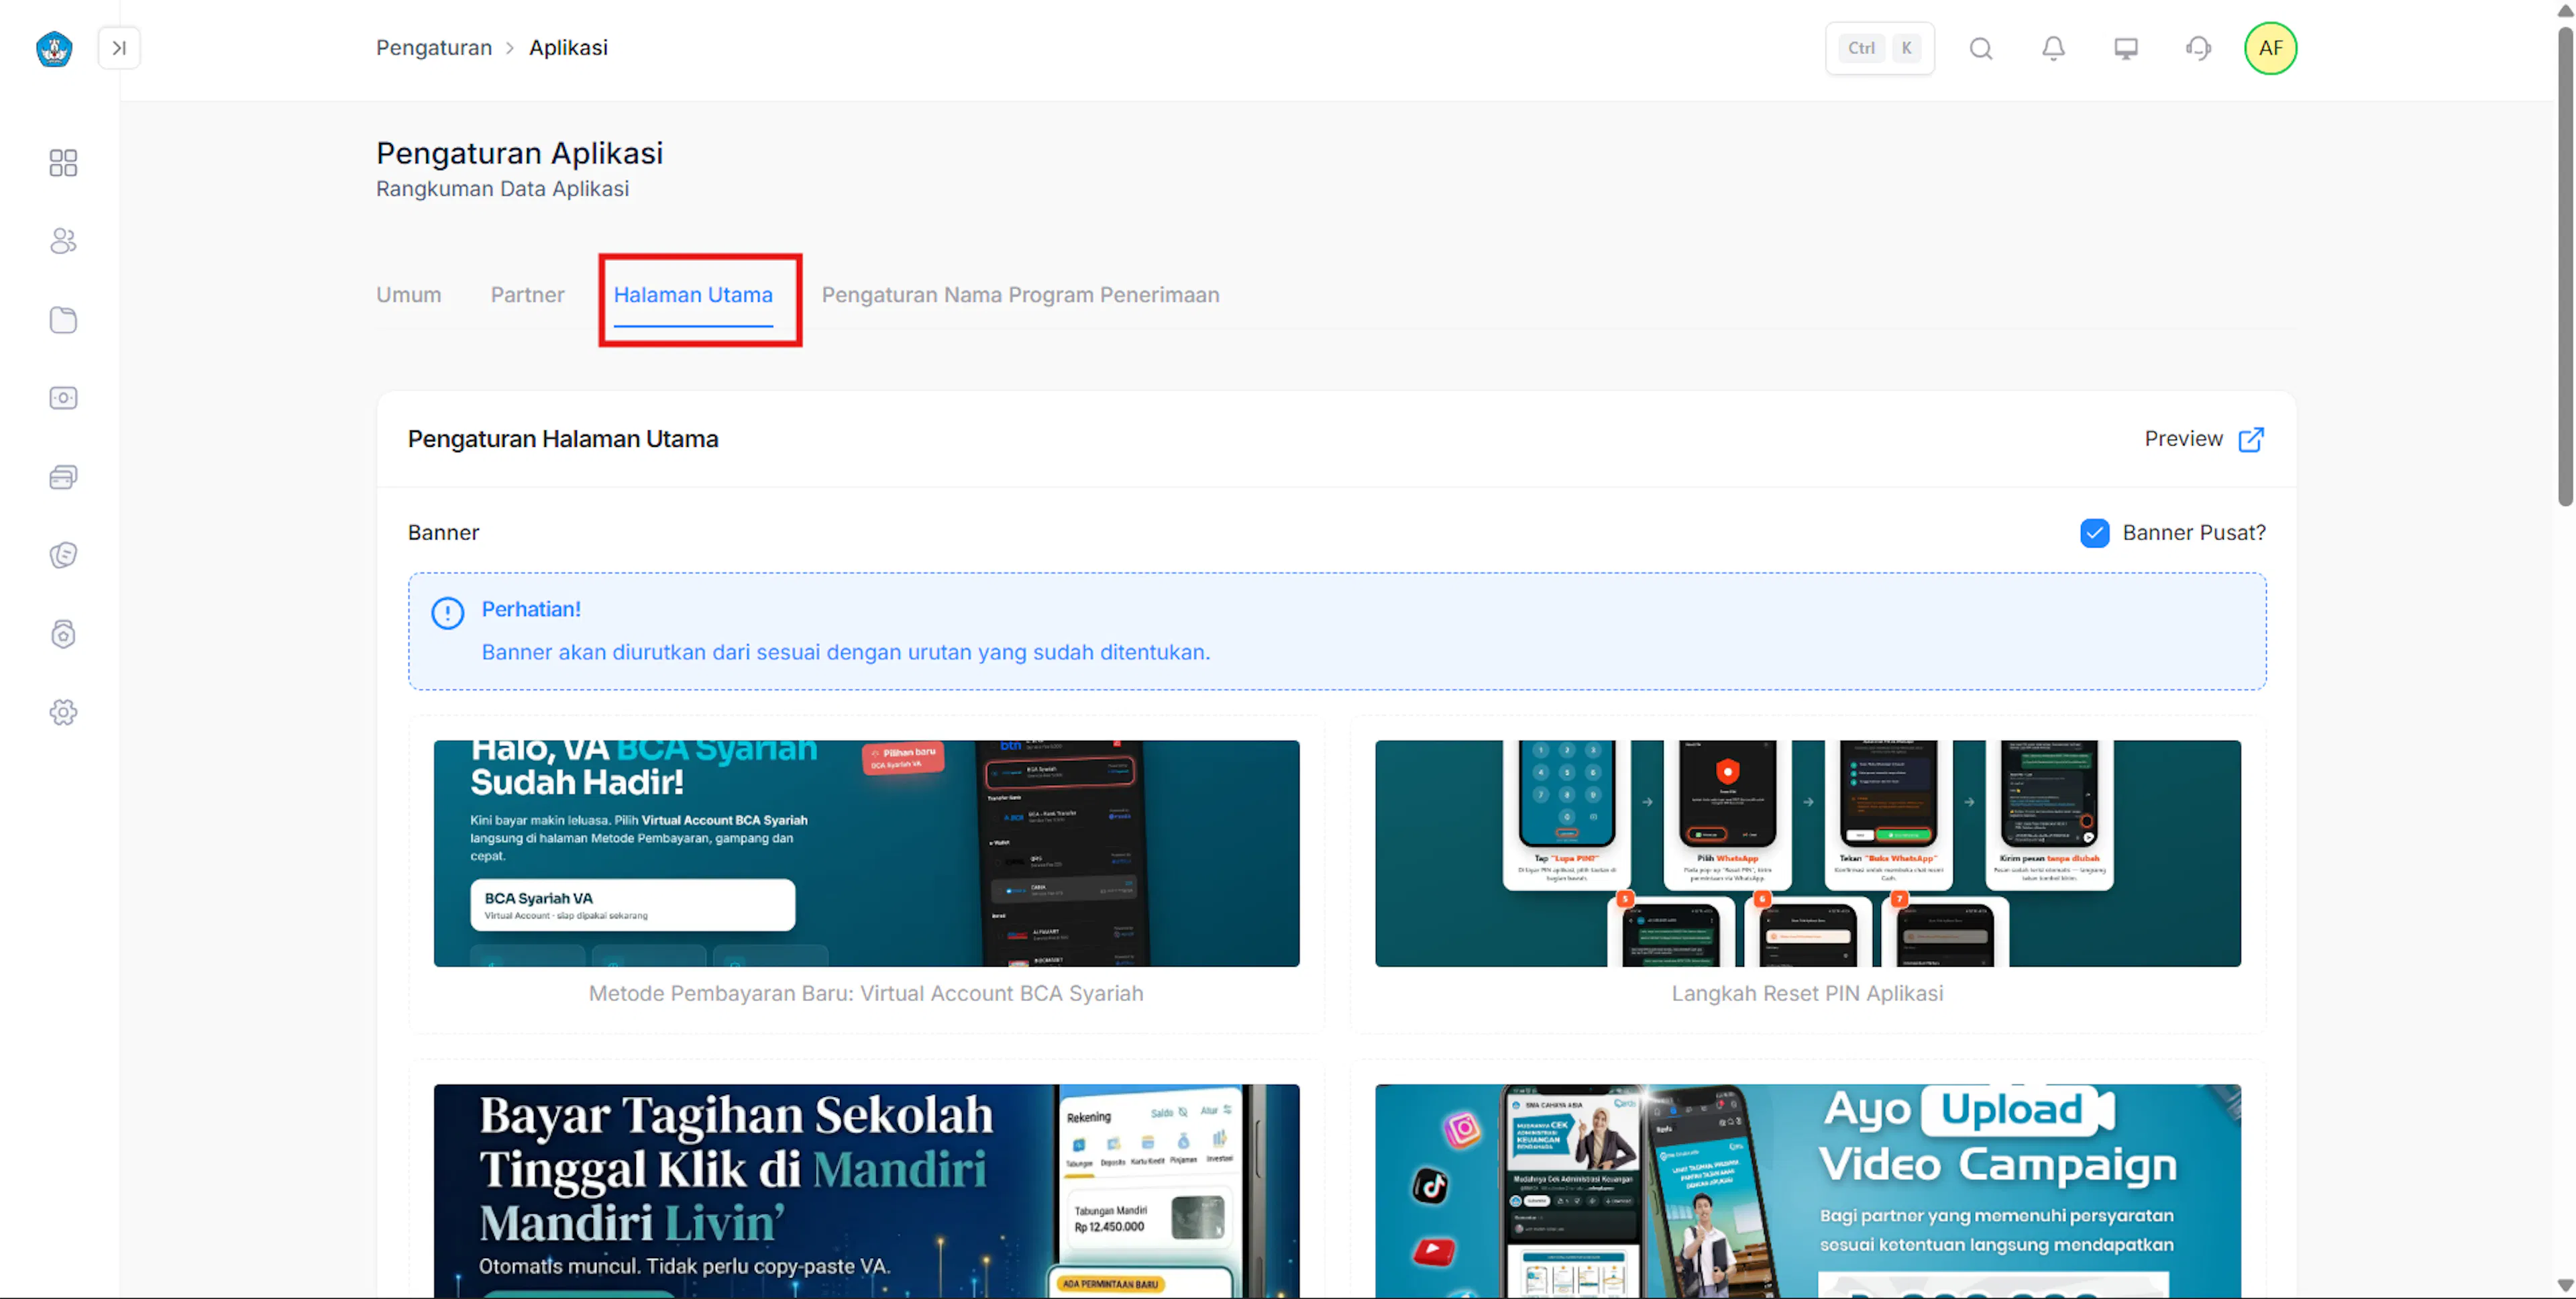Image resolution: width=2576 pixels, height=1299 pixels.
Task: Select the Mandiri Livin' school bill banner
Action: pyautogui.click(x=866, y=1191)
